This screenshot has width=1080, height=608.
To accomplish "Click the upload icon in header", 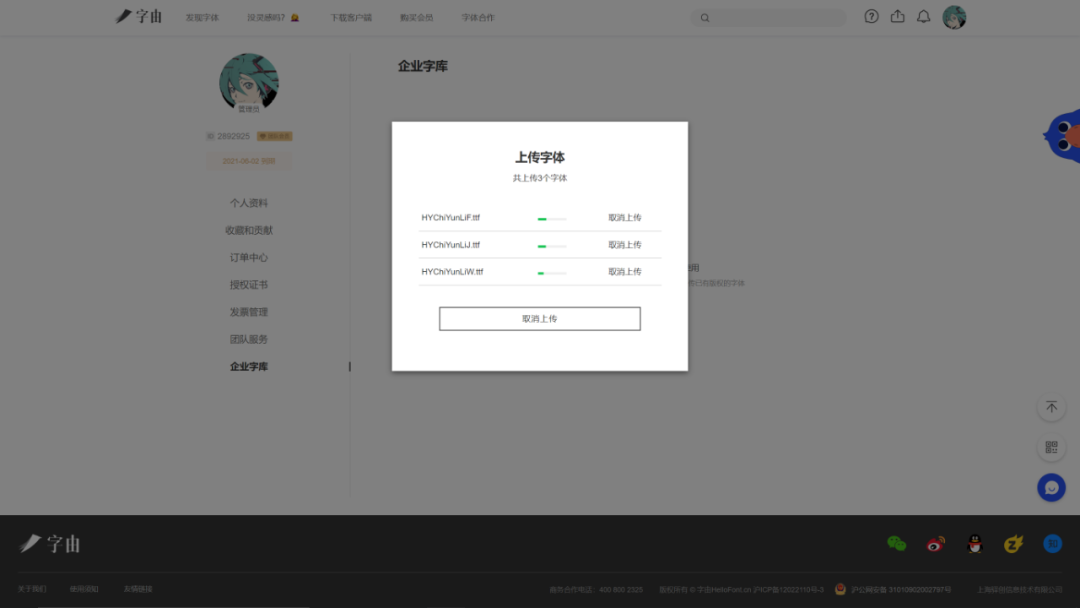I will tap(897, 17).
